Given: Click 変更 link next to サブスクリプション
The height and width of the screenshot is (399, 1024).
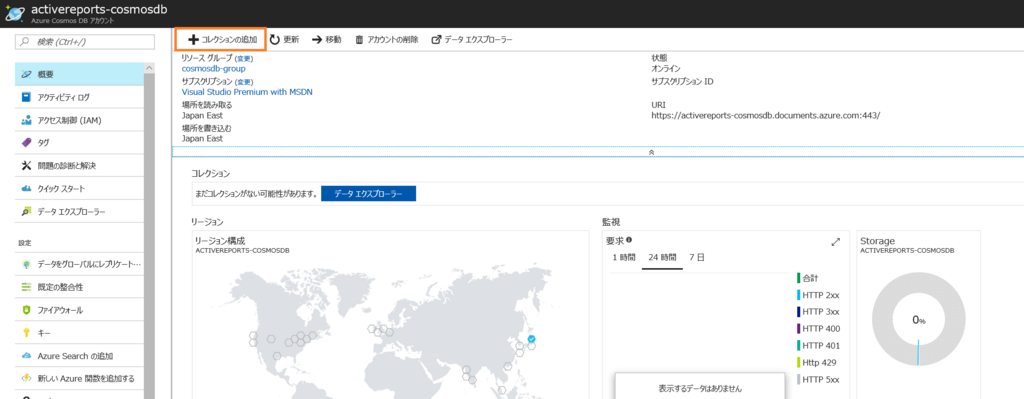Looking at the screenshot, I should click(x=243, y=82).
